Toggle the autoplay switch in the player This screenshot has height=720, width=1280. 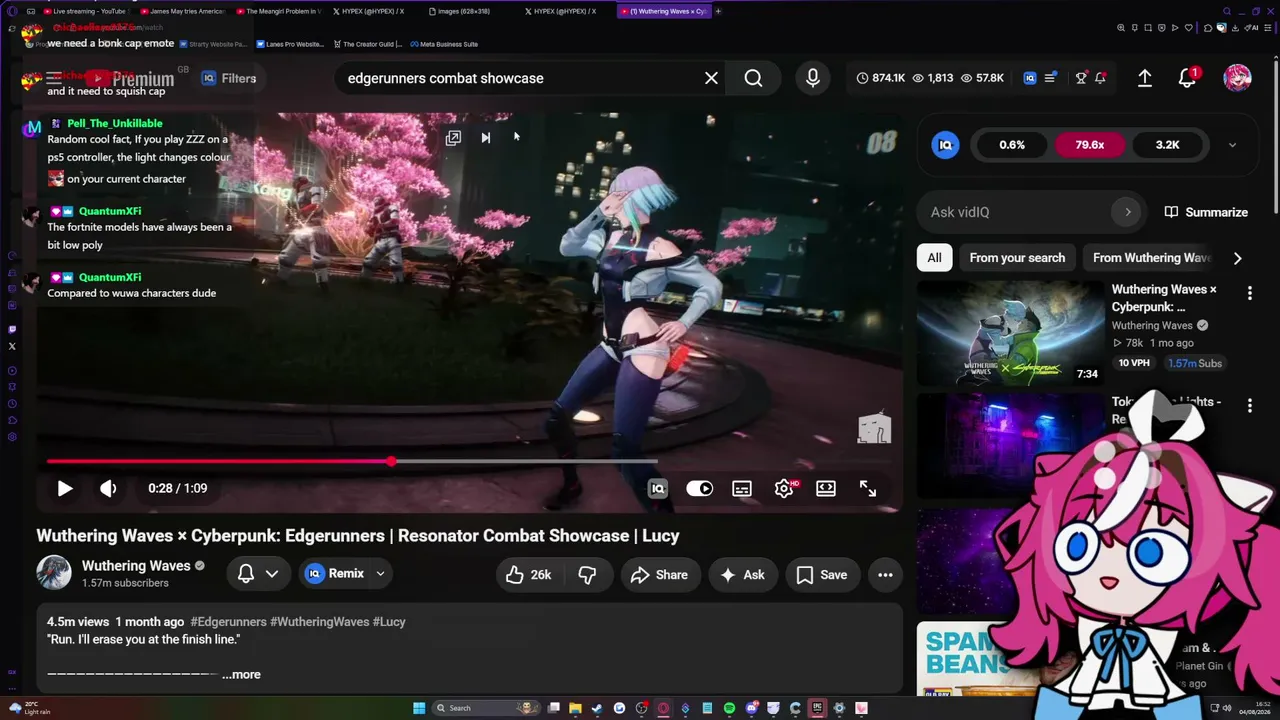pos(700,488)
